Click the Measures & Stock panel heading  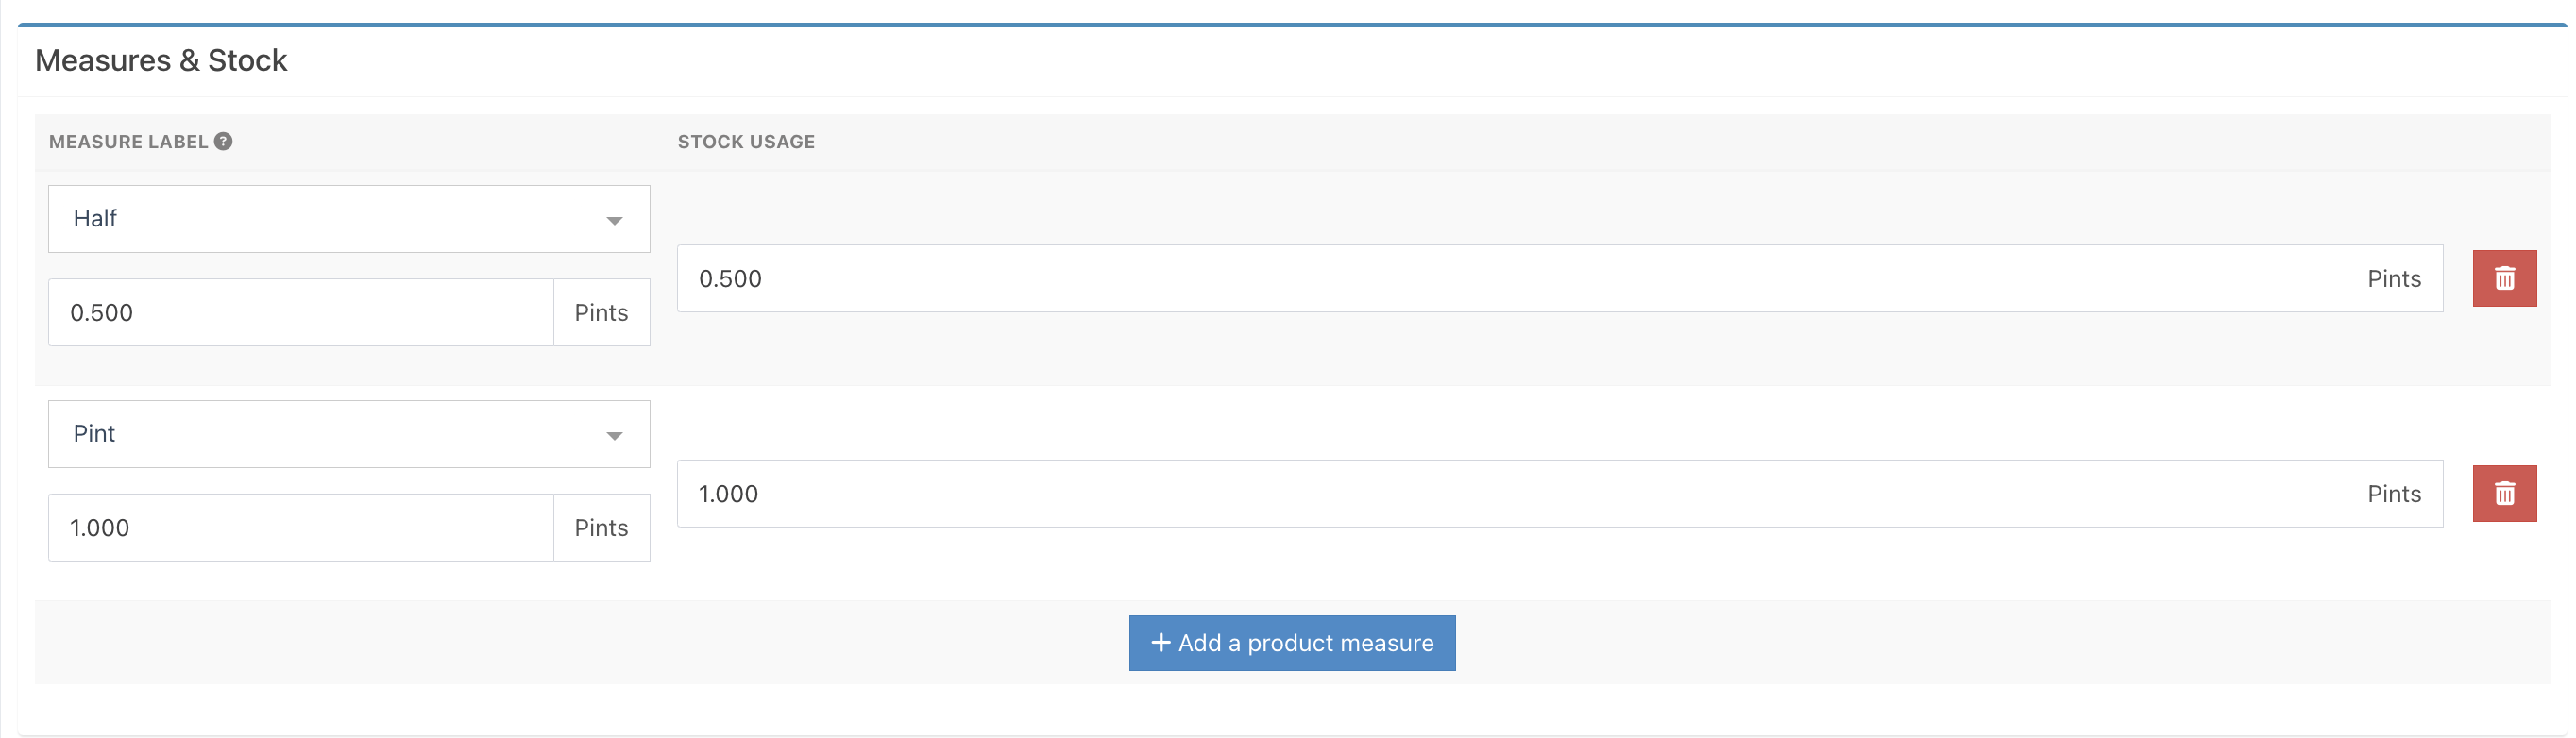click(x=161, y=61)
